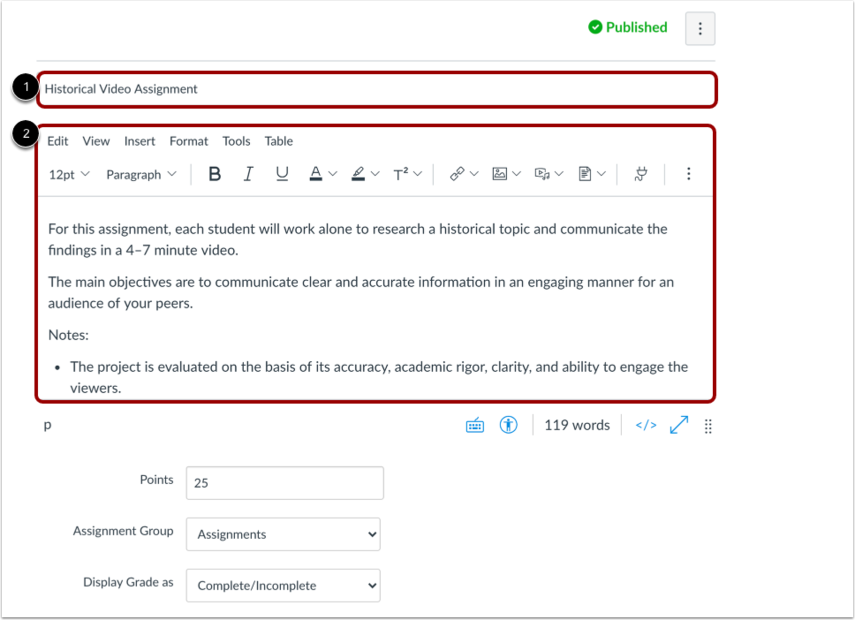Open the Format menu
Screen dimensions: 855x620
click(x=188, y=141)
